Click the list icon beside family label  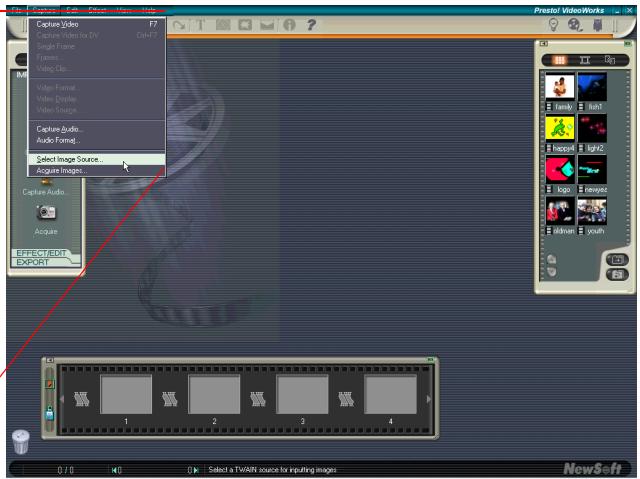[549, 106]
